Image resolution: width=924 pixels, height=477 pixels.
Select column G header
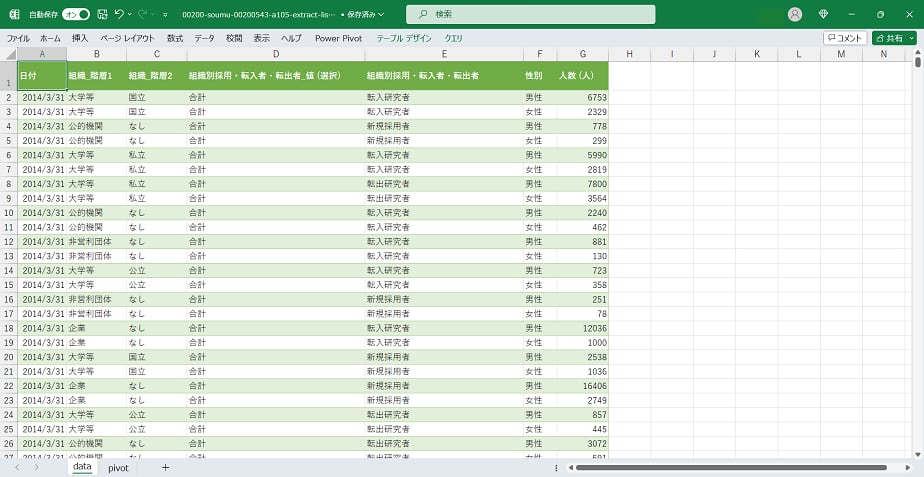click(x=583, y=54)
